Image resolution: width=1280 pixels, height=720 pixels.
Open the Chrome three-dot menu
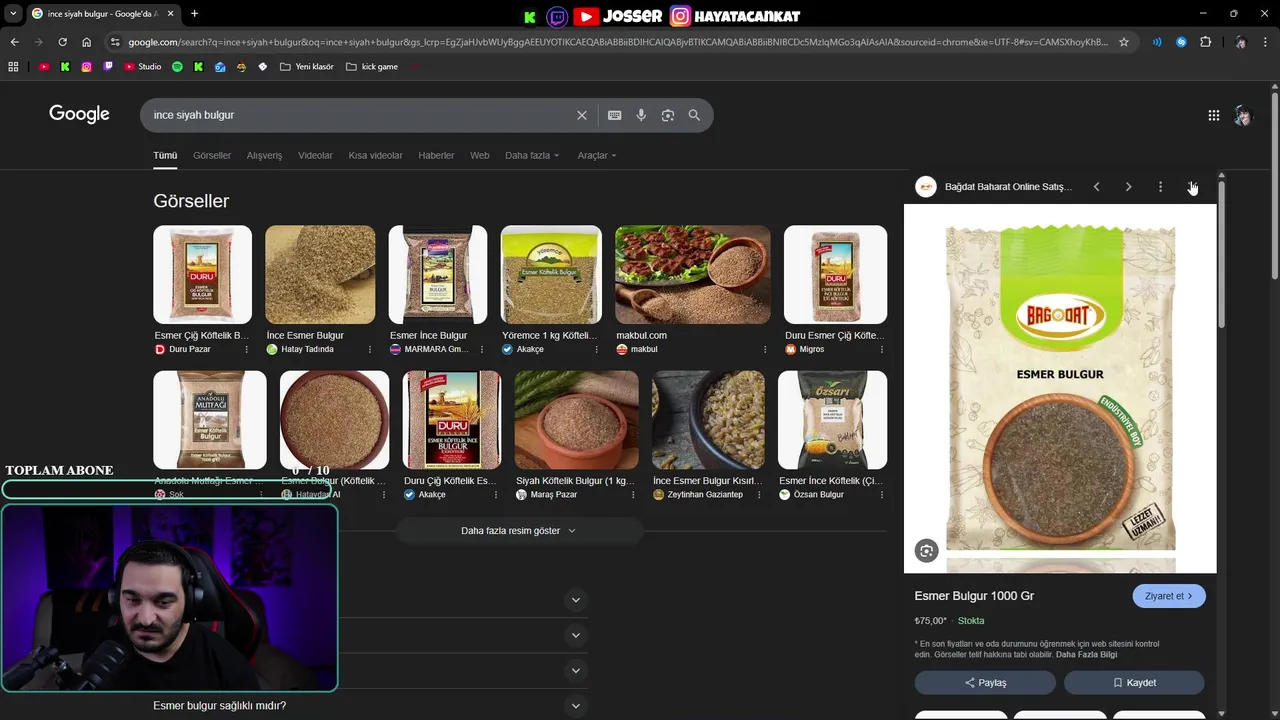pos(1266,42)
